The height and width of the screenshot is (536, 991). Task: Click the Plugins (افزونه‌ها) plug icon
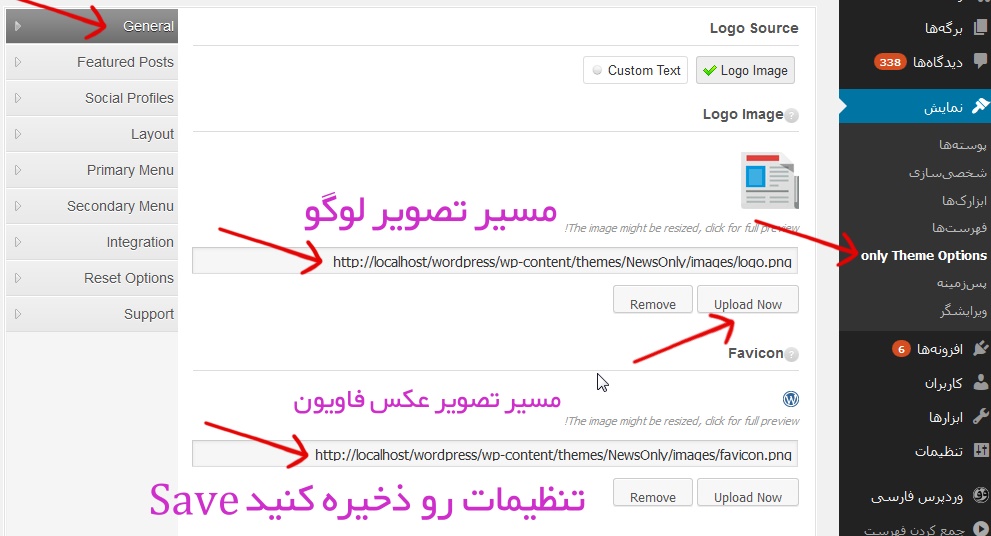click(980, 348)
